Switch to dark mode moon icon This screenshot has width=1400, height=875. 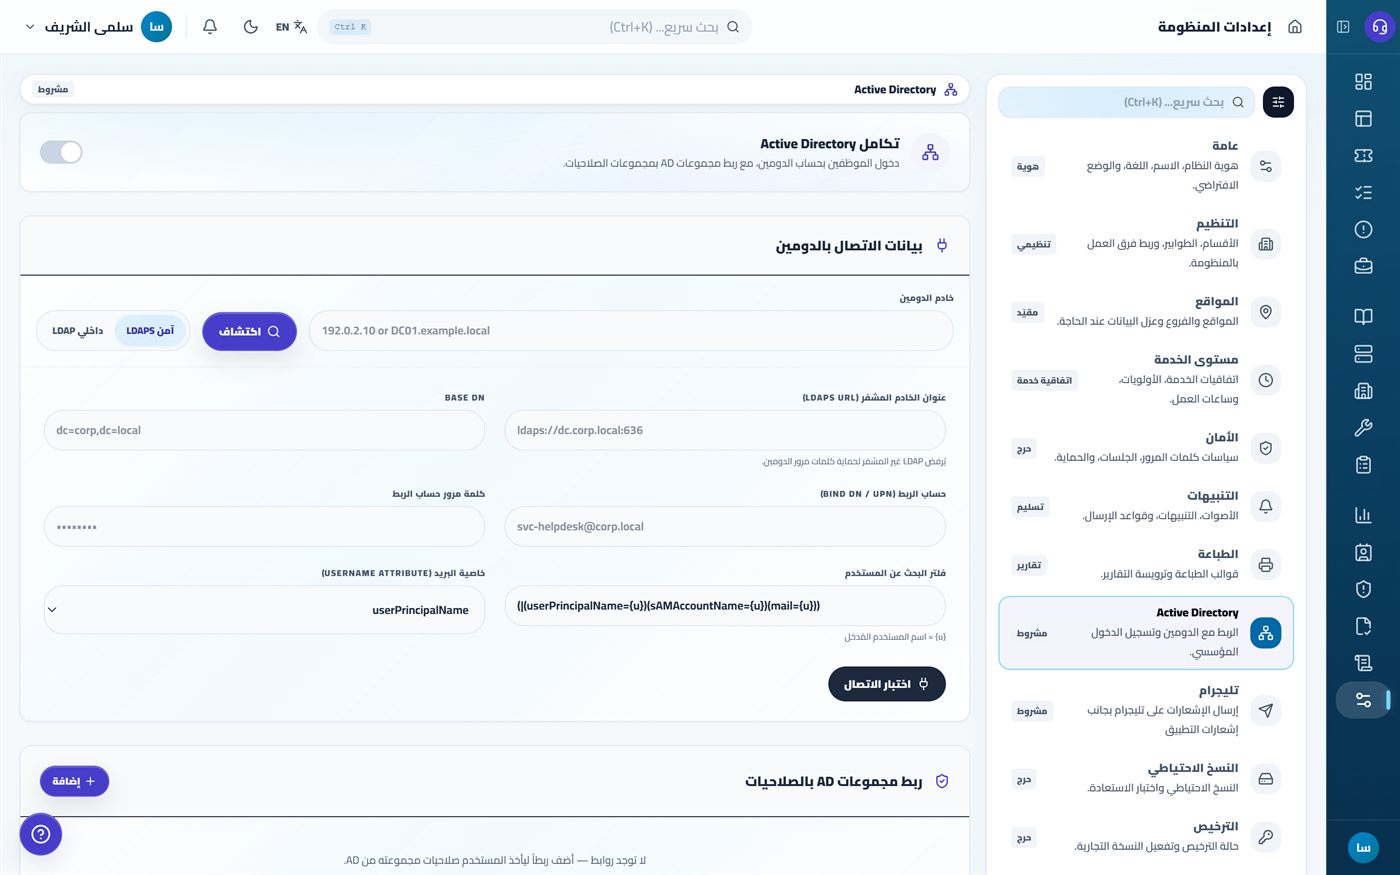coord(251,27)
